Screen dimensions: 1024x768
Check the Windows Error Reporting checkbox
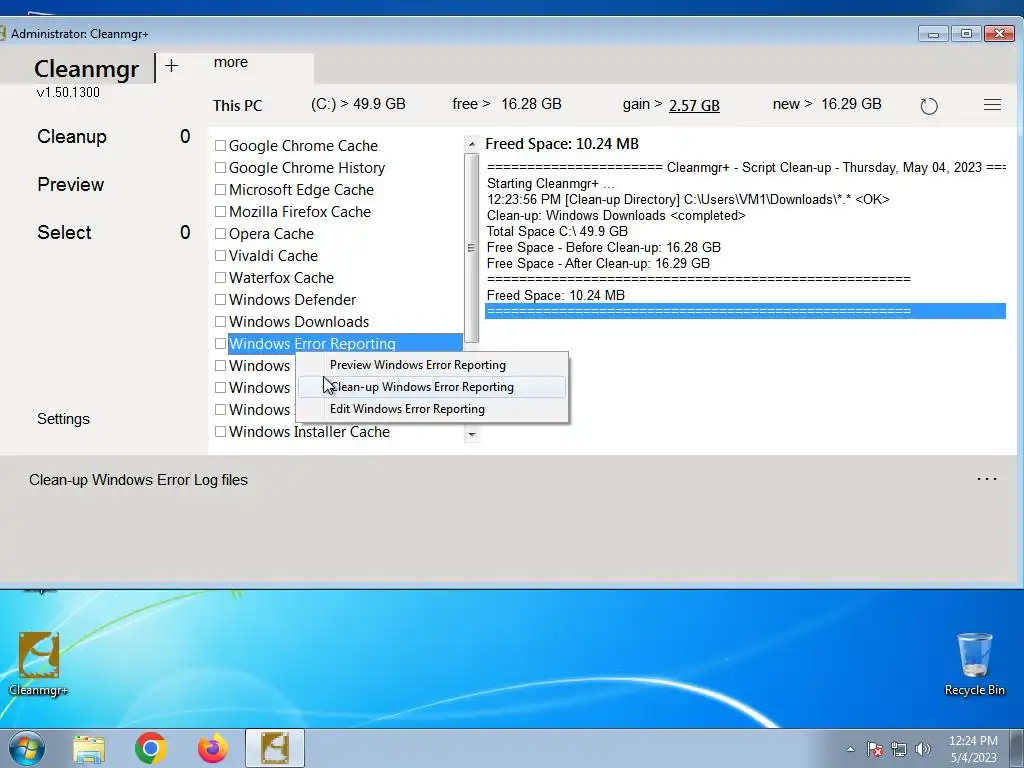221,344
